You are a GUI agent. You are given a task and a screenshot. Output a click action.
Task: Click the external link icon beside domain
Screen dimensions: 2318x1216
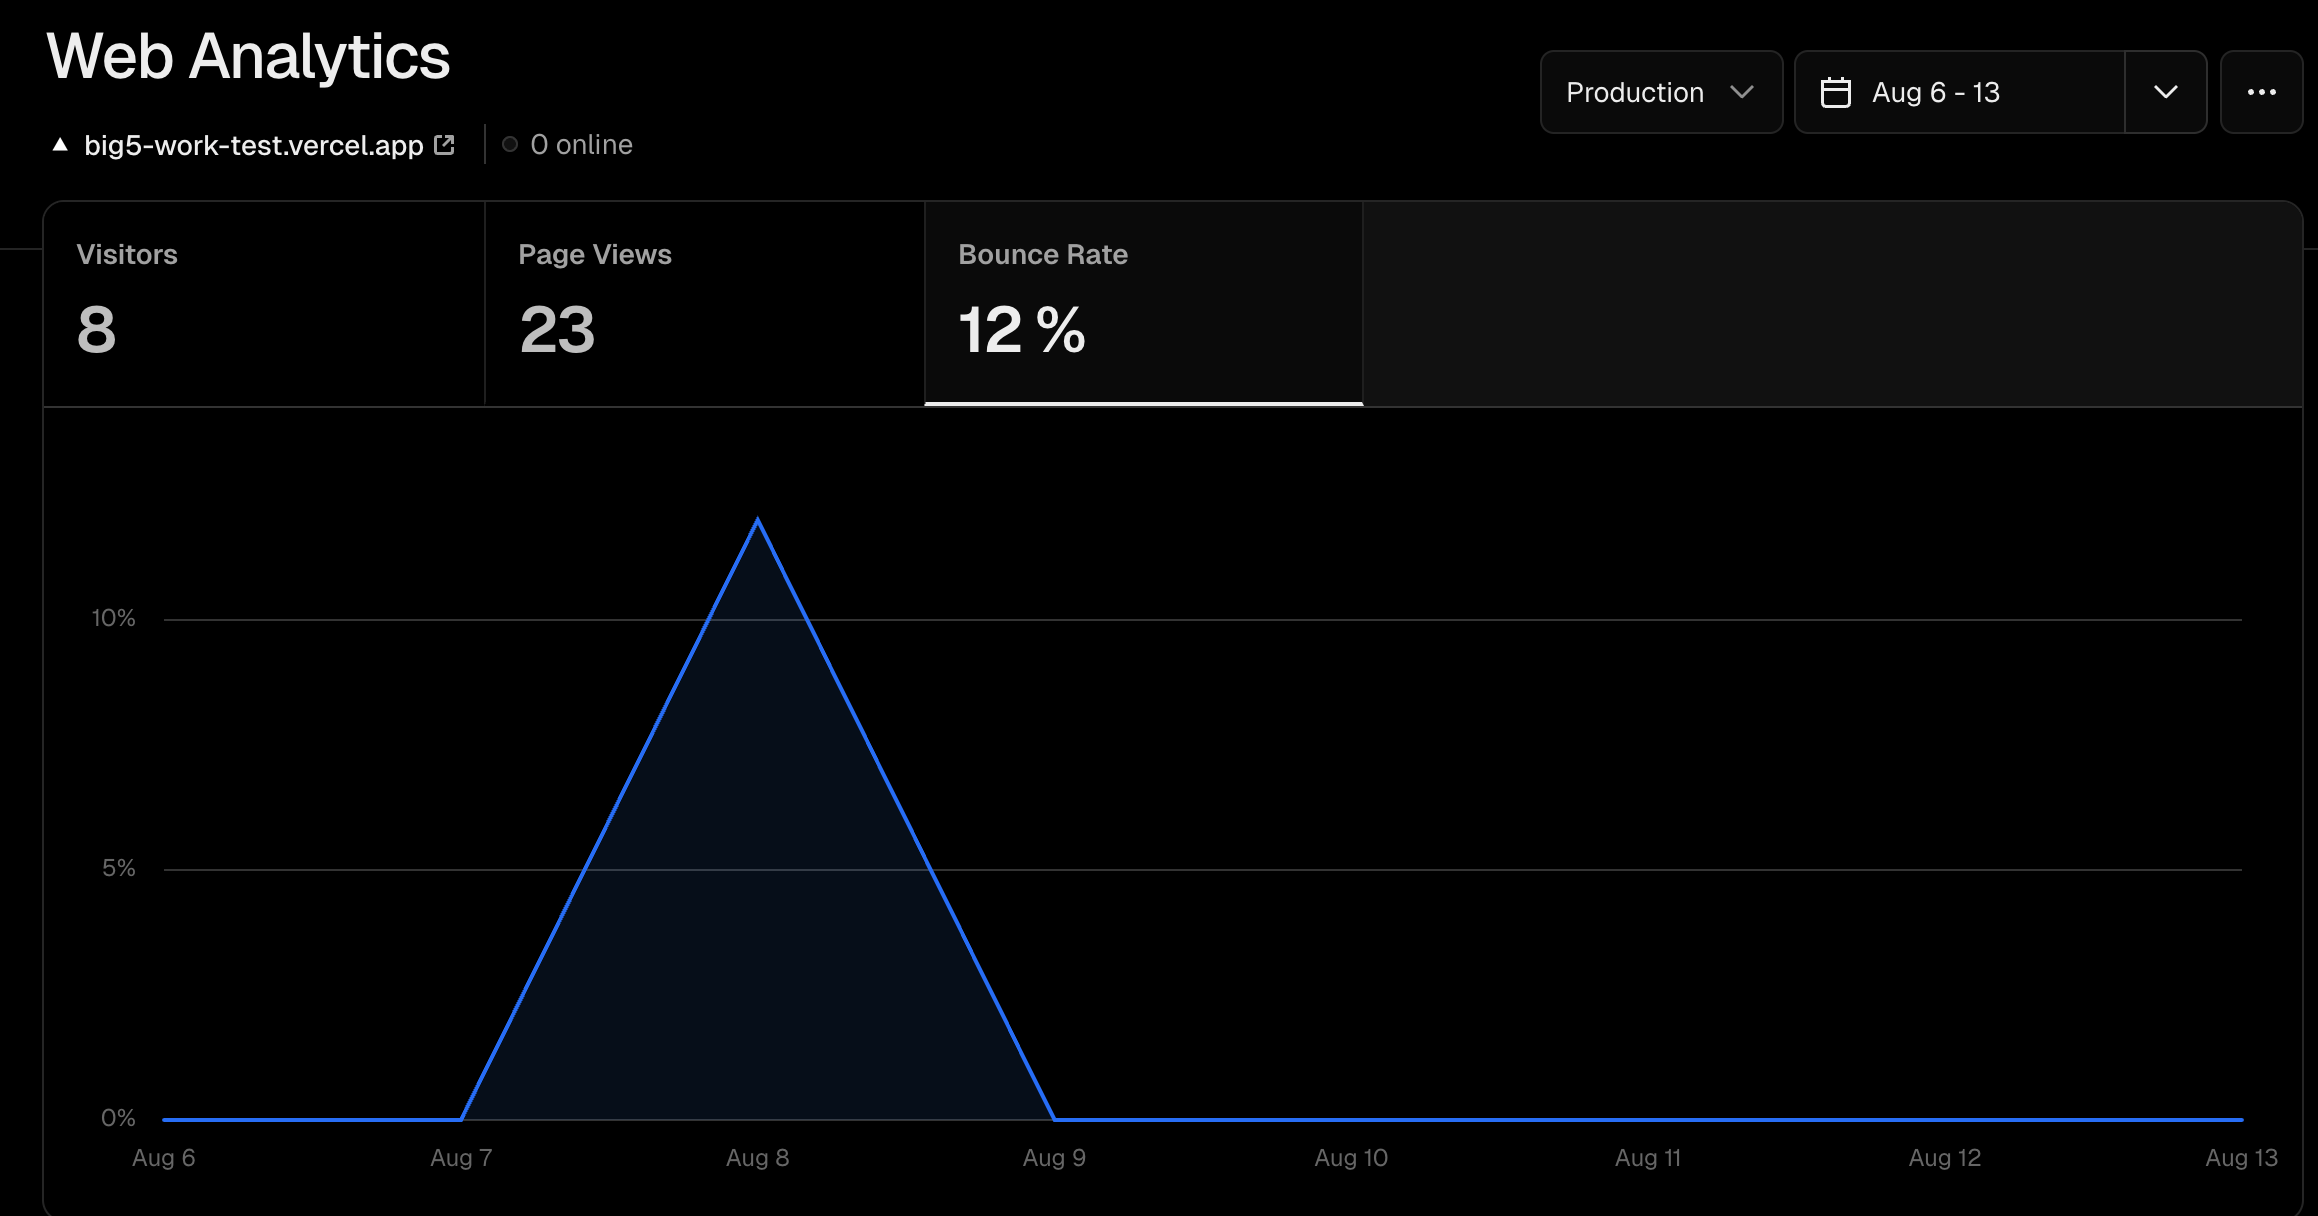tap(445, 145)
